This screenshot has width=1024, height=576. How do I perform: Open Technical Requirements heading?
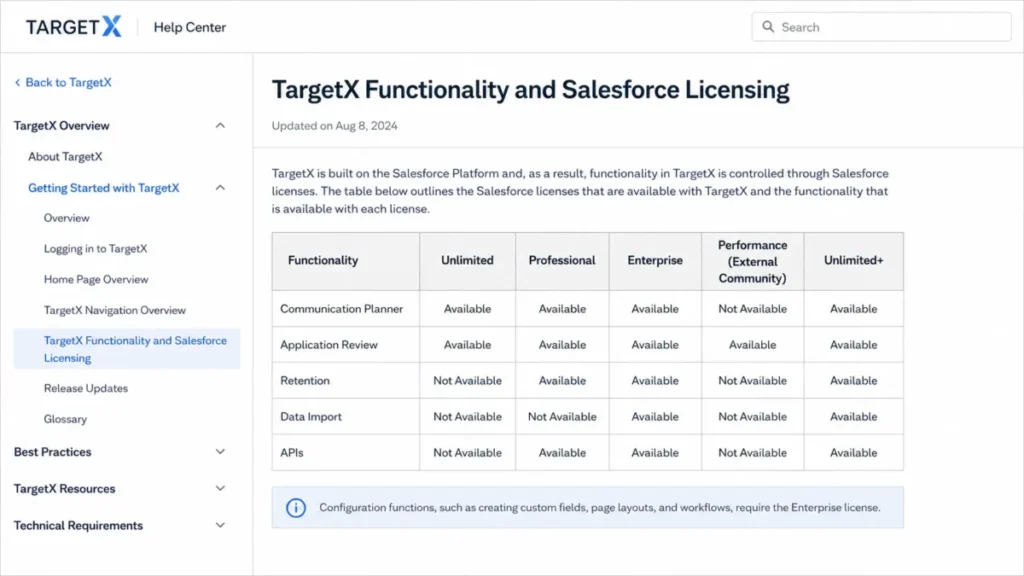click(x=78, y=525)
